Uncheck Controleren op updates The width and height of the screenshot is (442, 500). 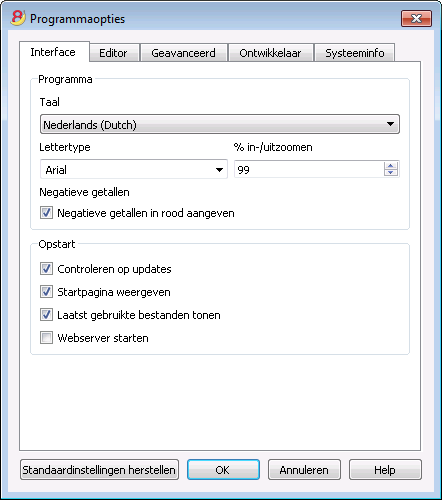pyautogui.click(x=46, y=269)
